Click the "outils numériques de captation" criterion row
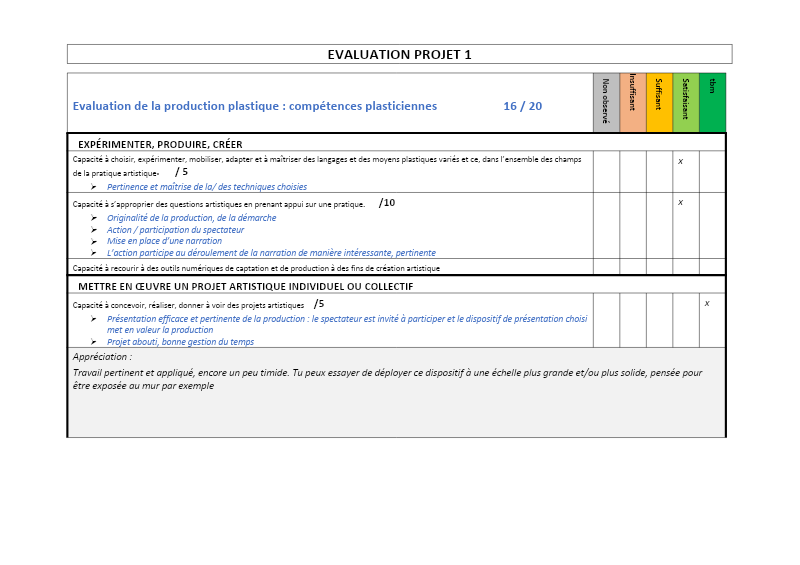This screenshot has width=800, height=565. pyautogui.click(x=256, y=268)
